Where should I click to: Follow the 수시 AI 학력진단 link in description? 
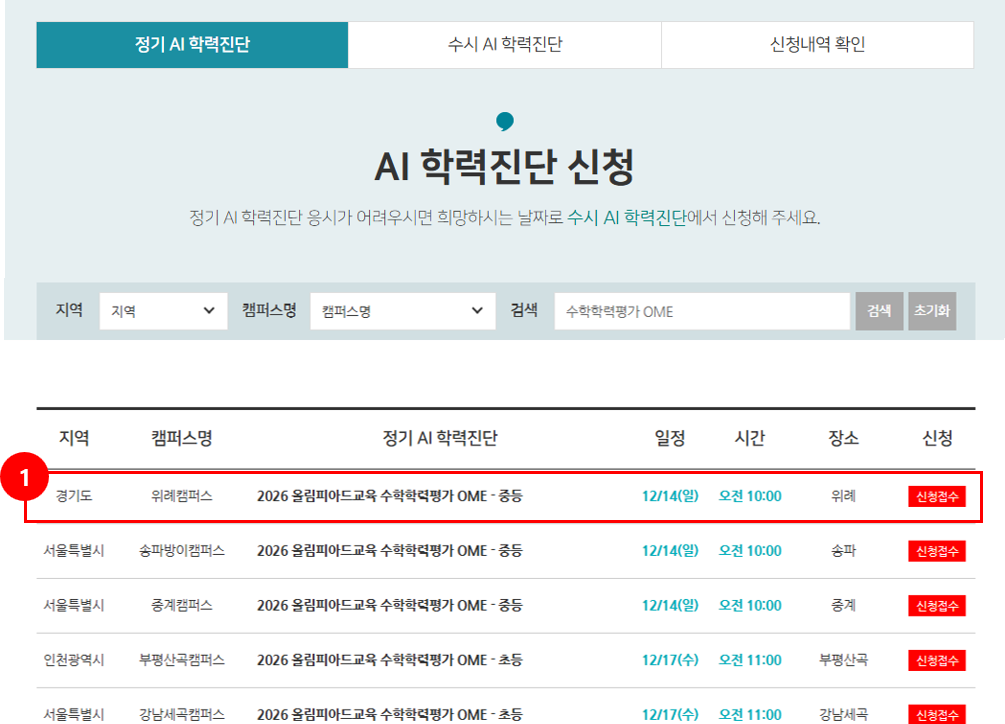click(x=626, y=218)
